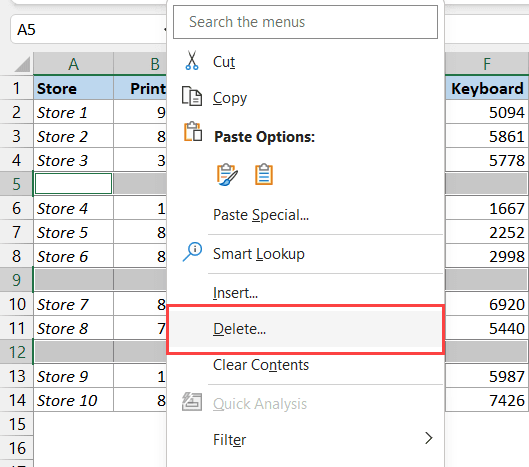
Task: Click the Cut scissors icon
Action: (x=192, y=60)
